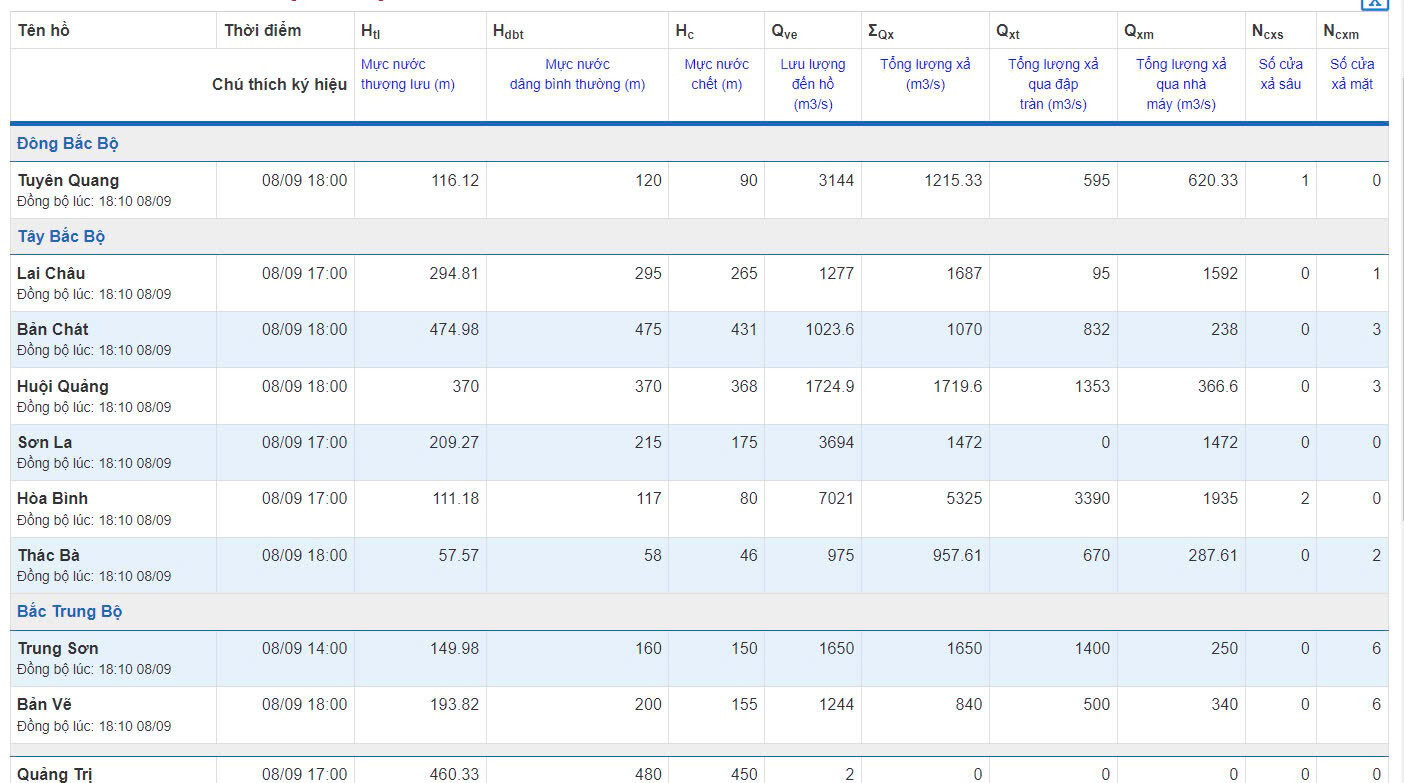Click the Huội Quảng reservoir name
Viewport: 1404px width, 783px height.
[63, 387]
